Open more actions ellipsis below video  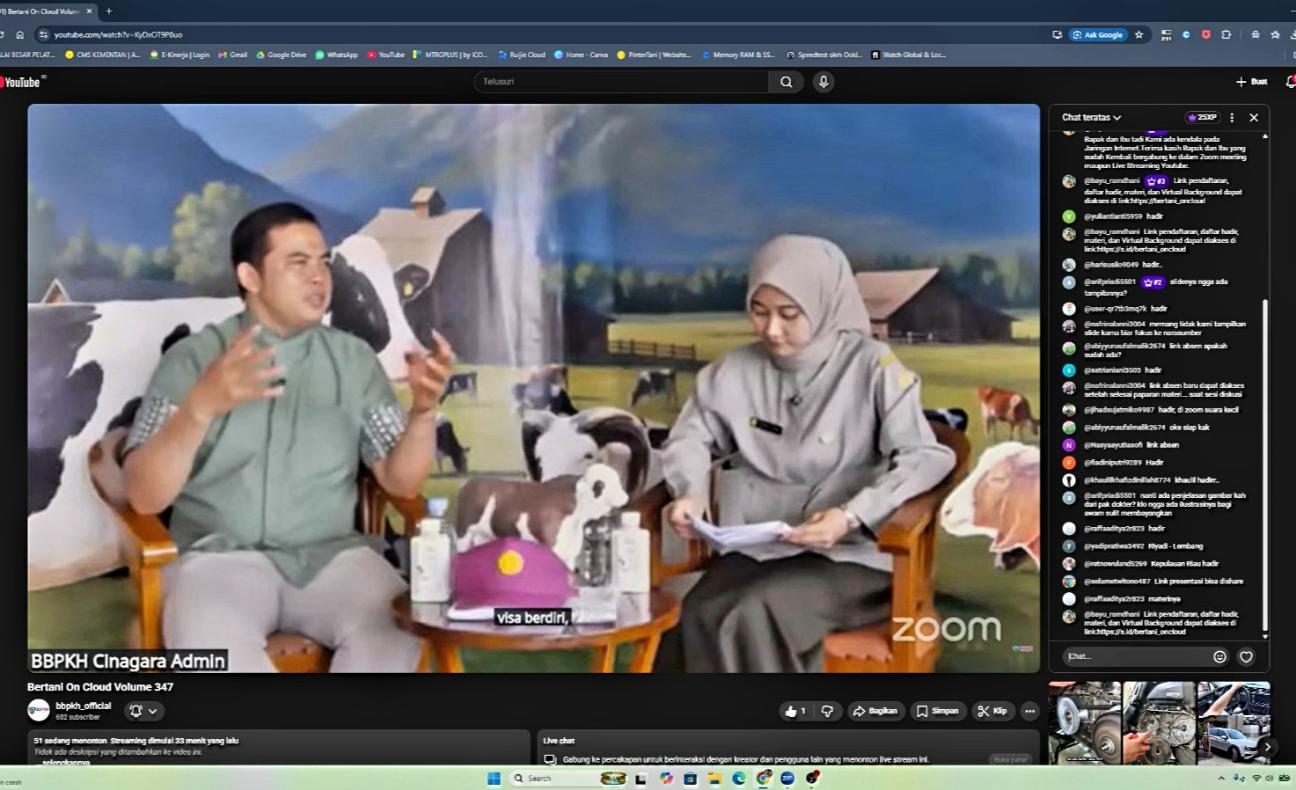(1030, 711)
